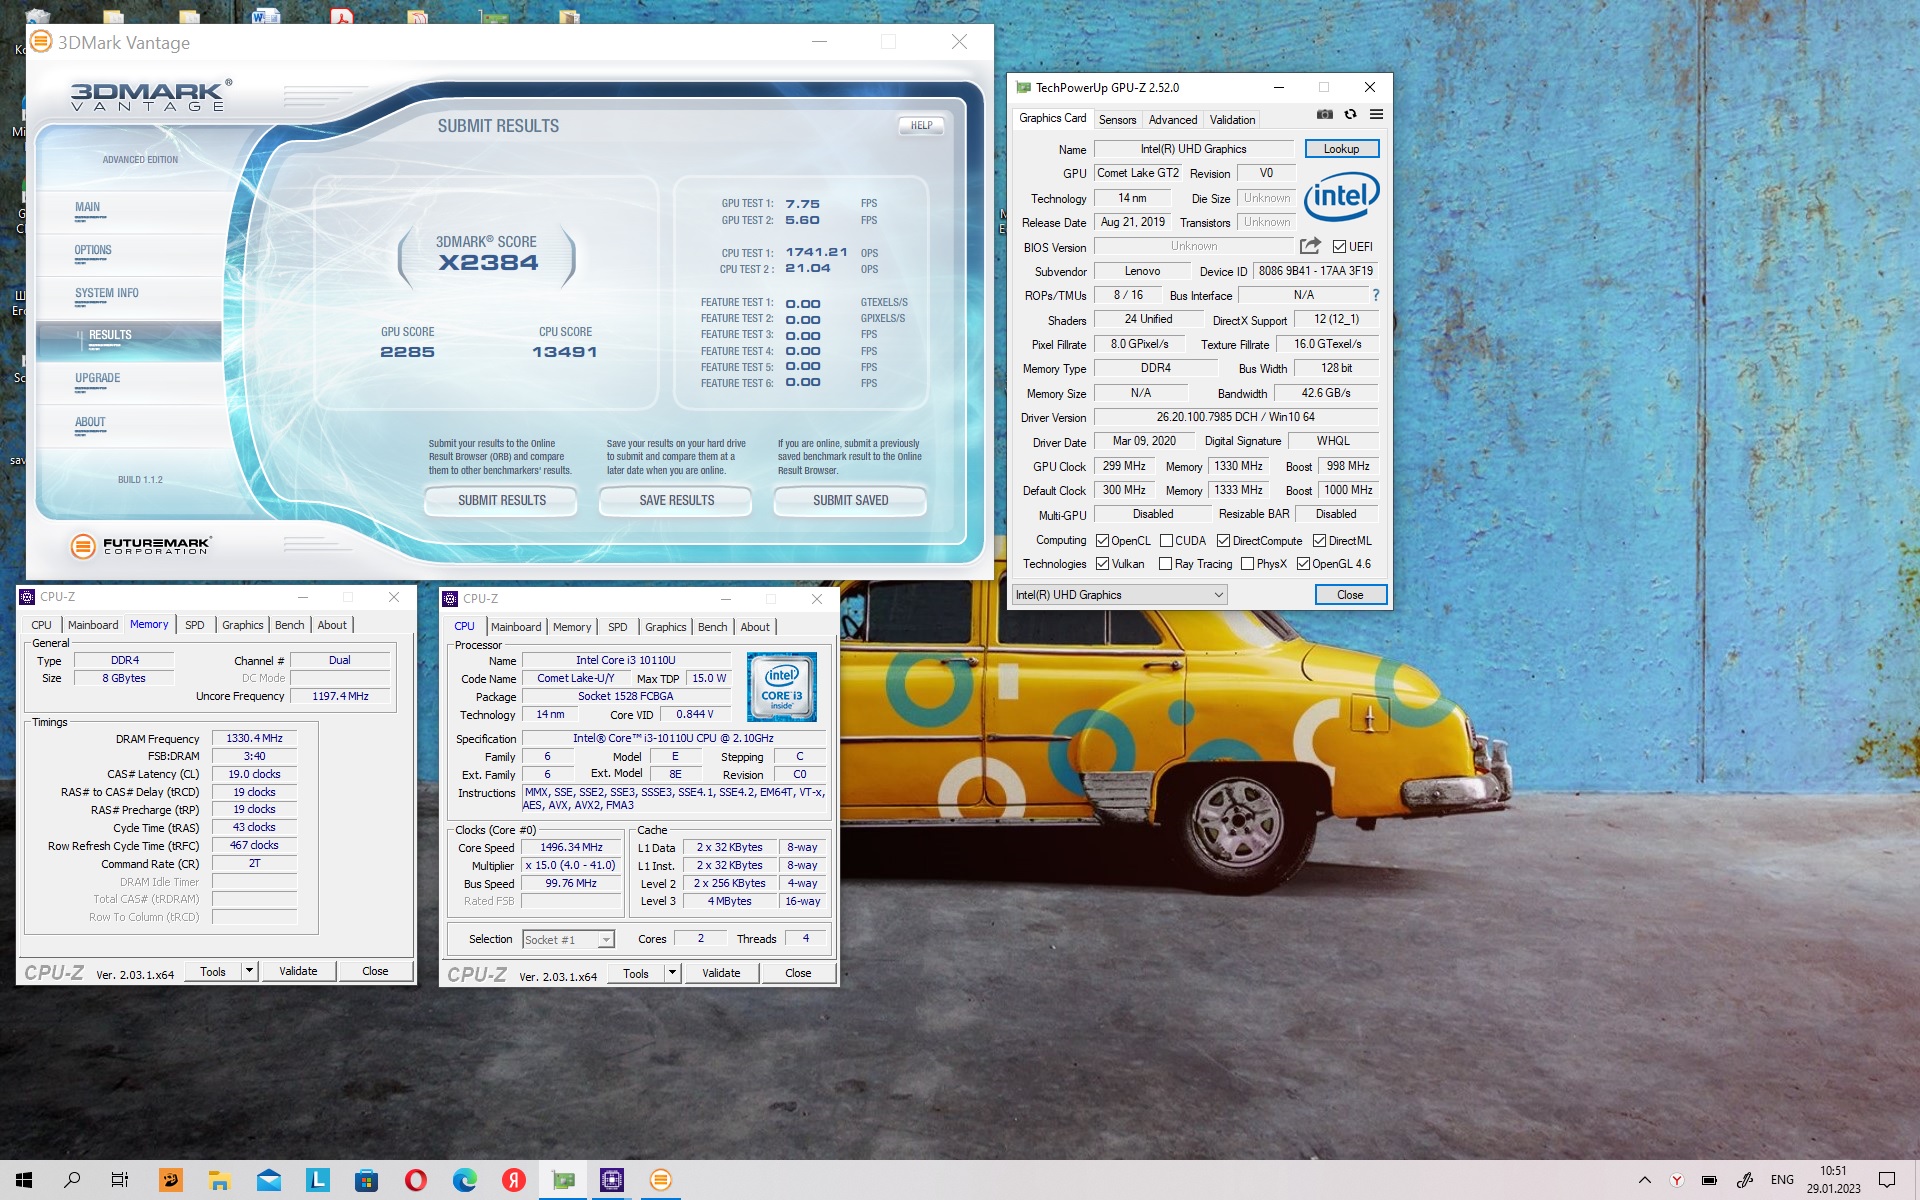Viewport: 1920px width, 1200px height.
Task: Open the Windows Start menu
Action: tap(24, 1180)
